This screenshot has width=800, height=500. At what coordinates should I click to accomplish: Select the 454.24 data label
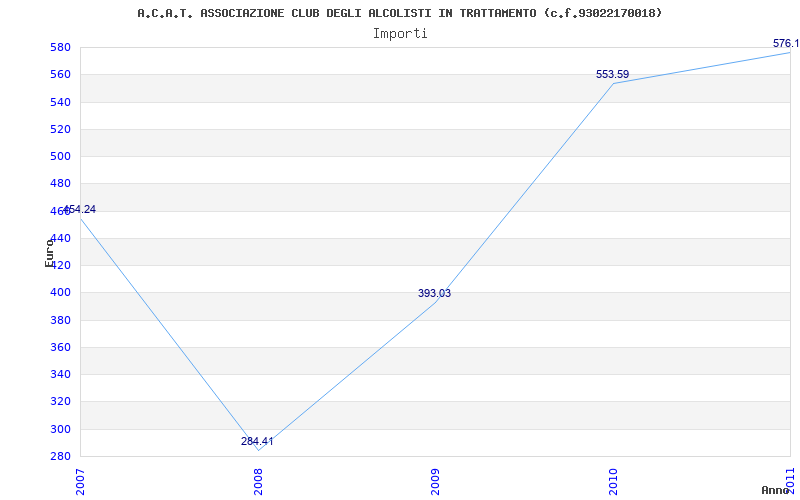[x=79, y=209]
